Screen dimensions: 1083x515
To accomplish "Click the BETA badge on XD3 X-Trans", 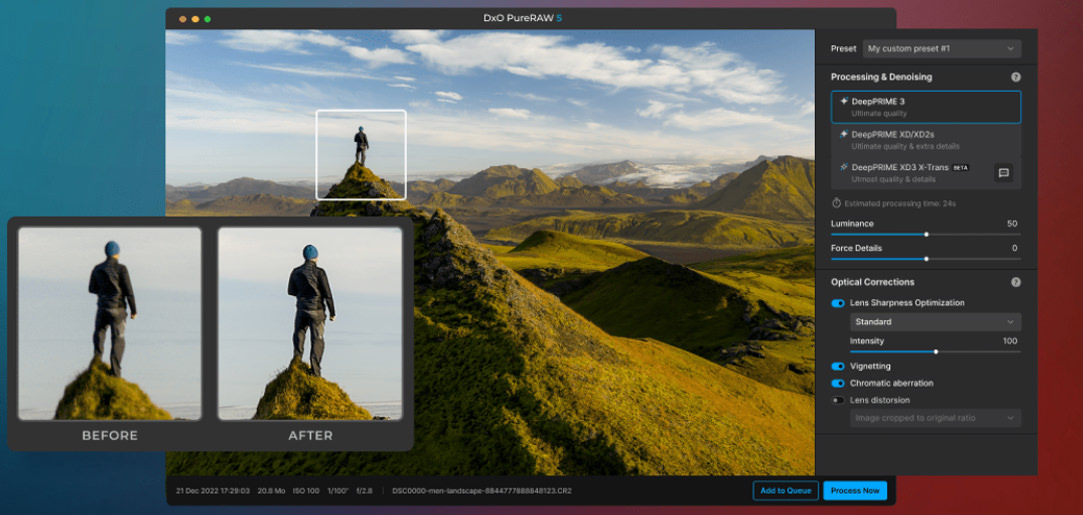I will point(960,168).
